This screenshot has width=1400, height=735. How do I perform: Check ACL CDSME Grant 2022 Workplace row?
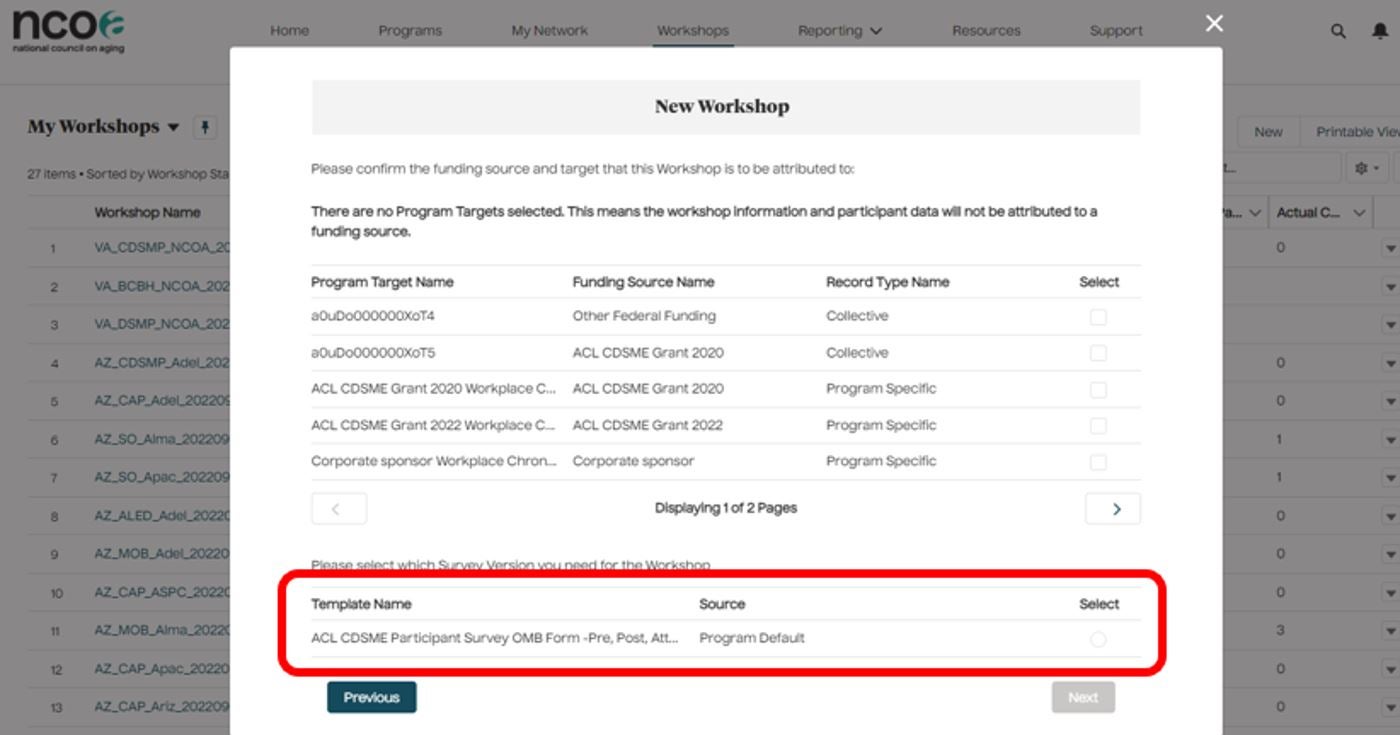(x=1098, y=426)
